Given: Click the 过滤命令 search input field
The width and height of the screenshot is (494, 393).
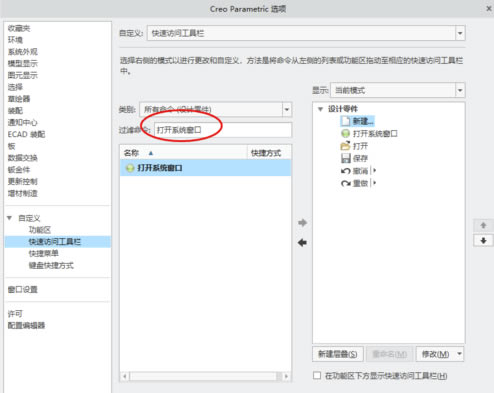Looking at the screenshot, I should pos(223,130).
